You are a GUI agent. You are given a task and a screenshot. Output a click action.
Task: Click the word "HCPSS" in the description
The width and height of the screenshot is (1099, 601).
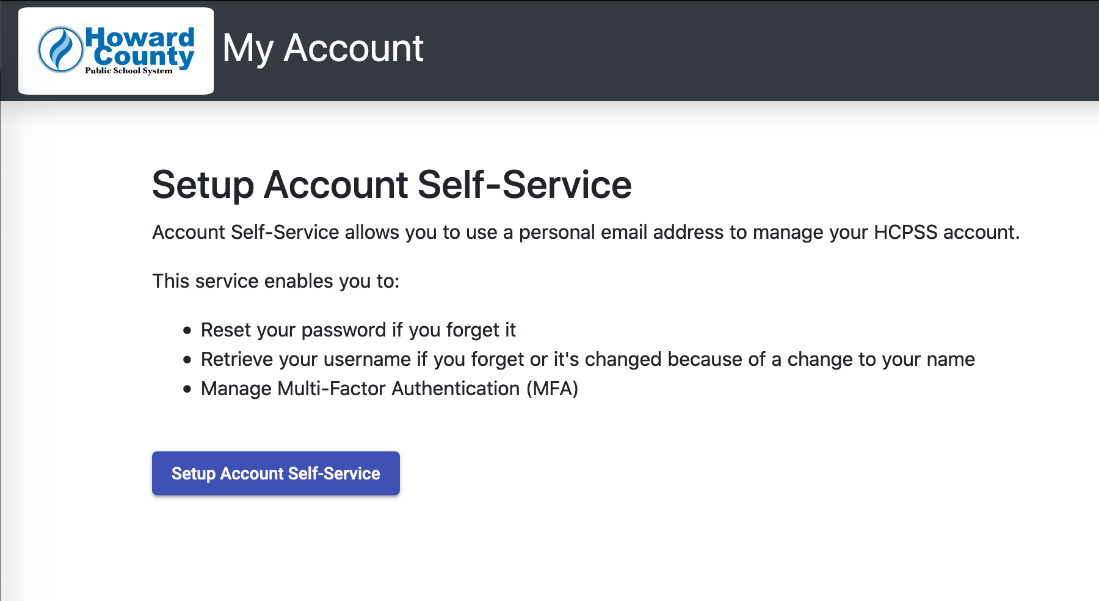click(x=905, y=232)
